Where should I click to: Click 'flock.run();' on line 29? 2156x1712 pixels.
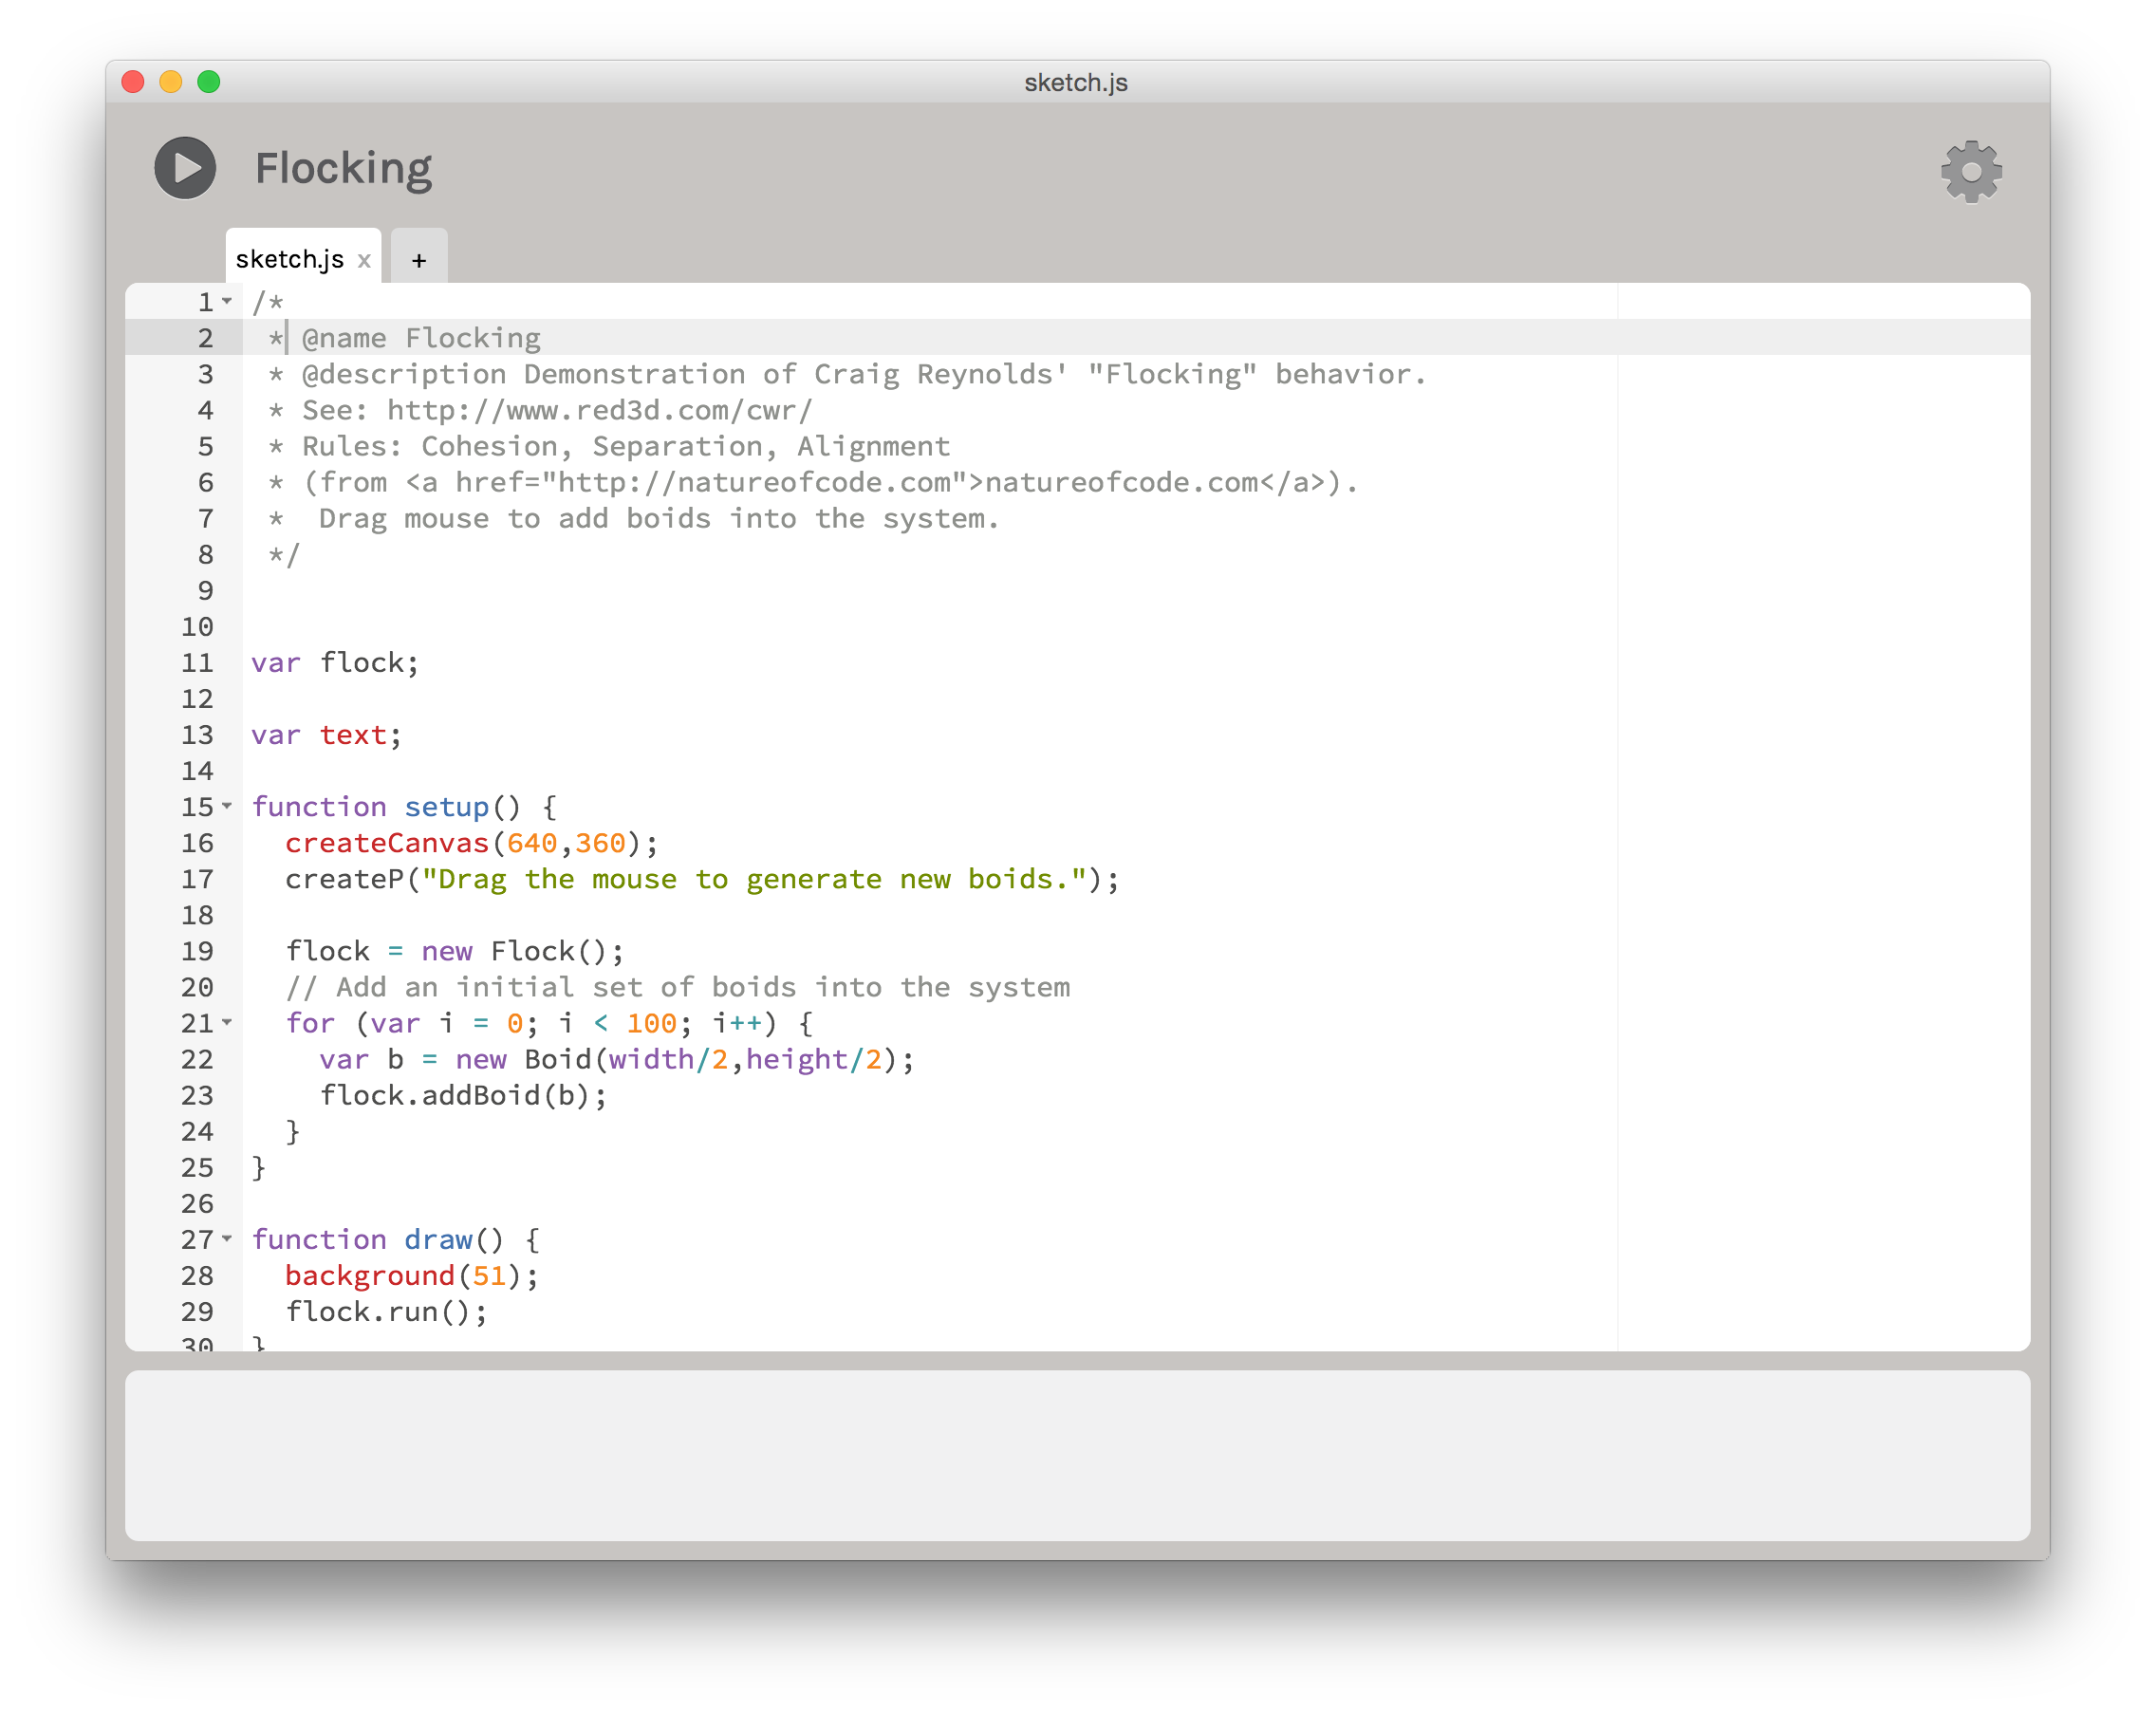[x=387, y=1311]
